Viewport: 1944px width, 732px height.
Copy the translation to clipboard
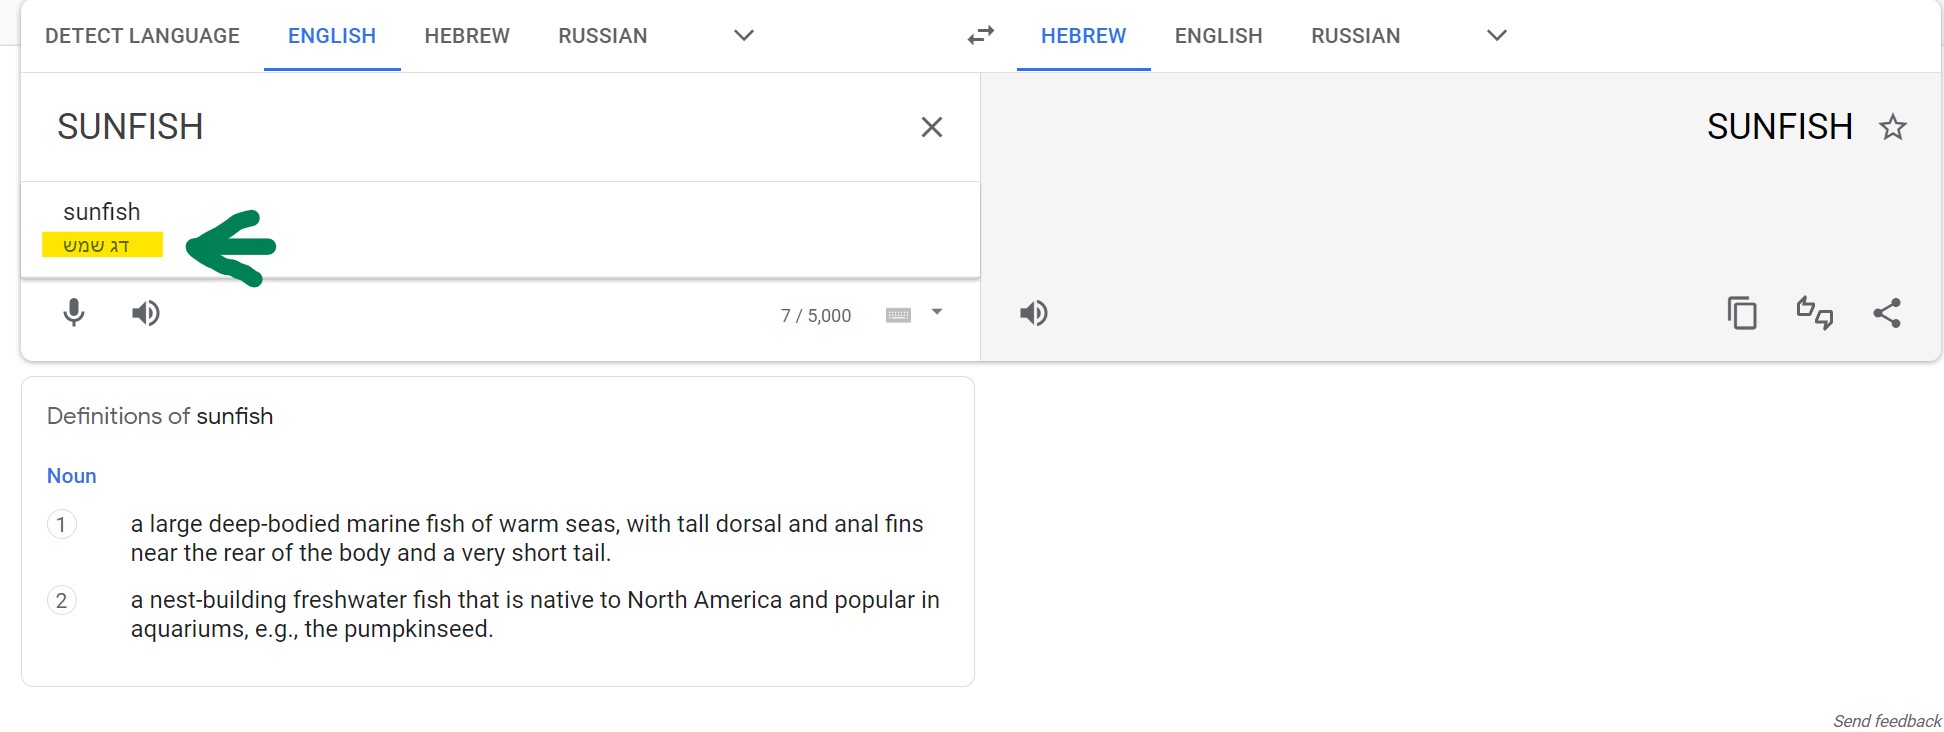coord(1742,313)
